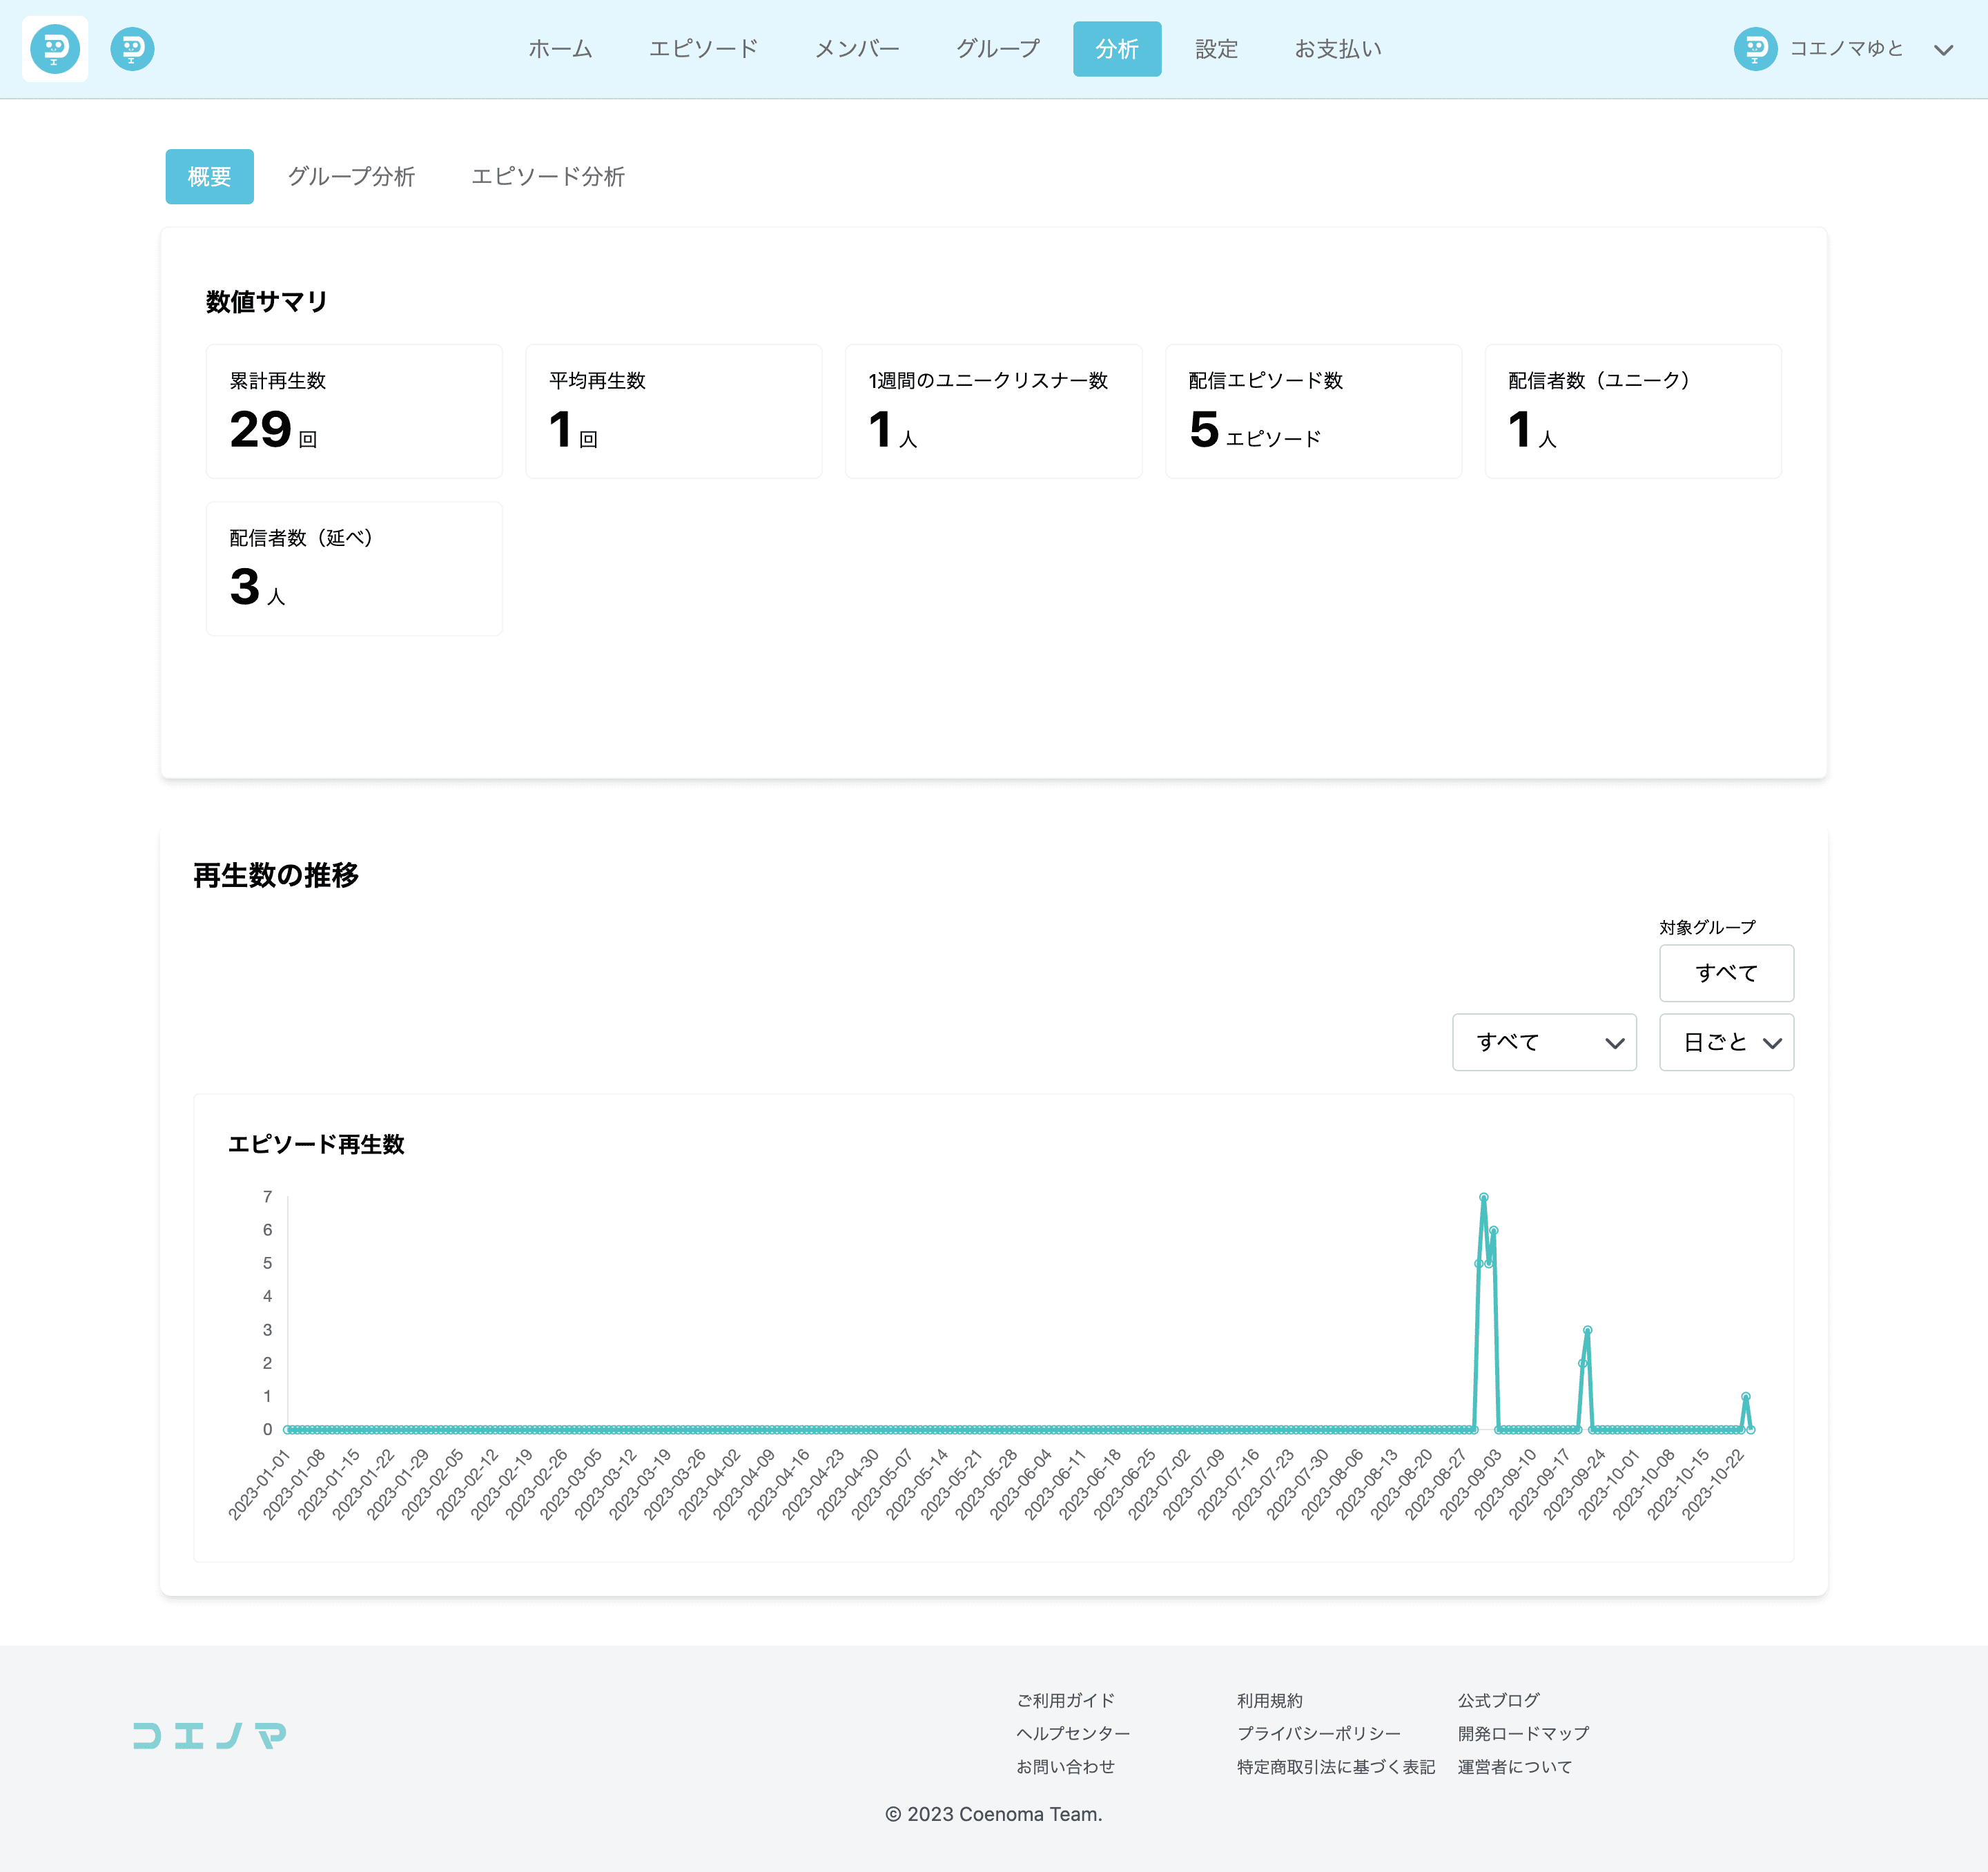1988x1872 pixels.
Task: Click the second round robot icon in header
Action: [x=132, y=49]
